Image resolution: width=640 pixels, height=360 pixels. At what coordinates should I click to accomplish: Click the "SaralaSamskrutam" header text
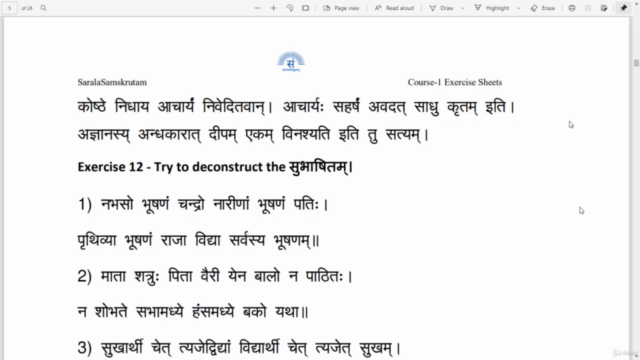click(x=112, y=82)
